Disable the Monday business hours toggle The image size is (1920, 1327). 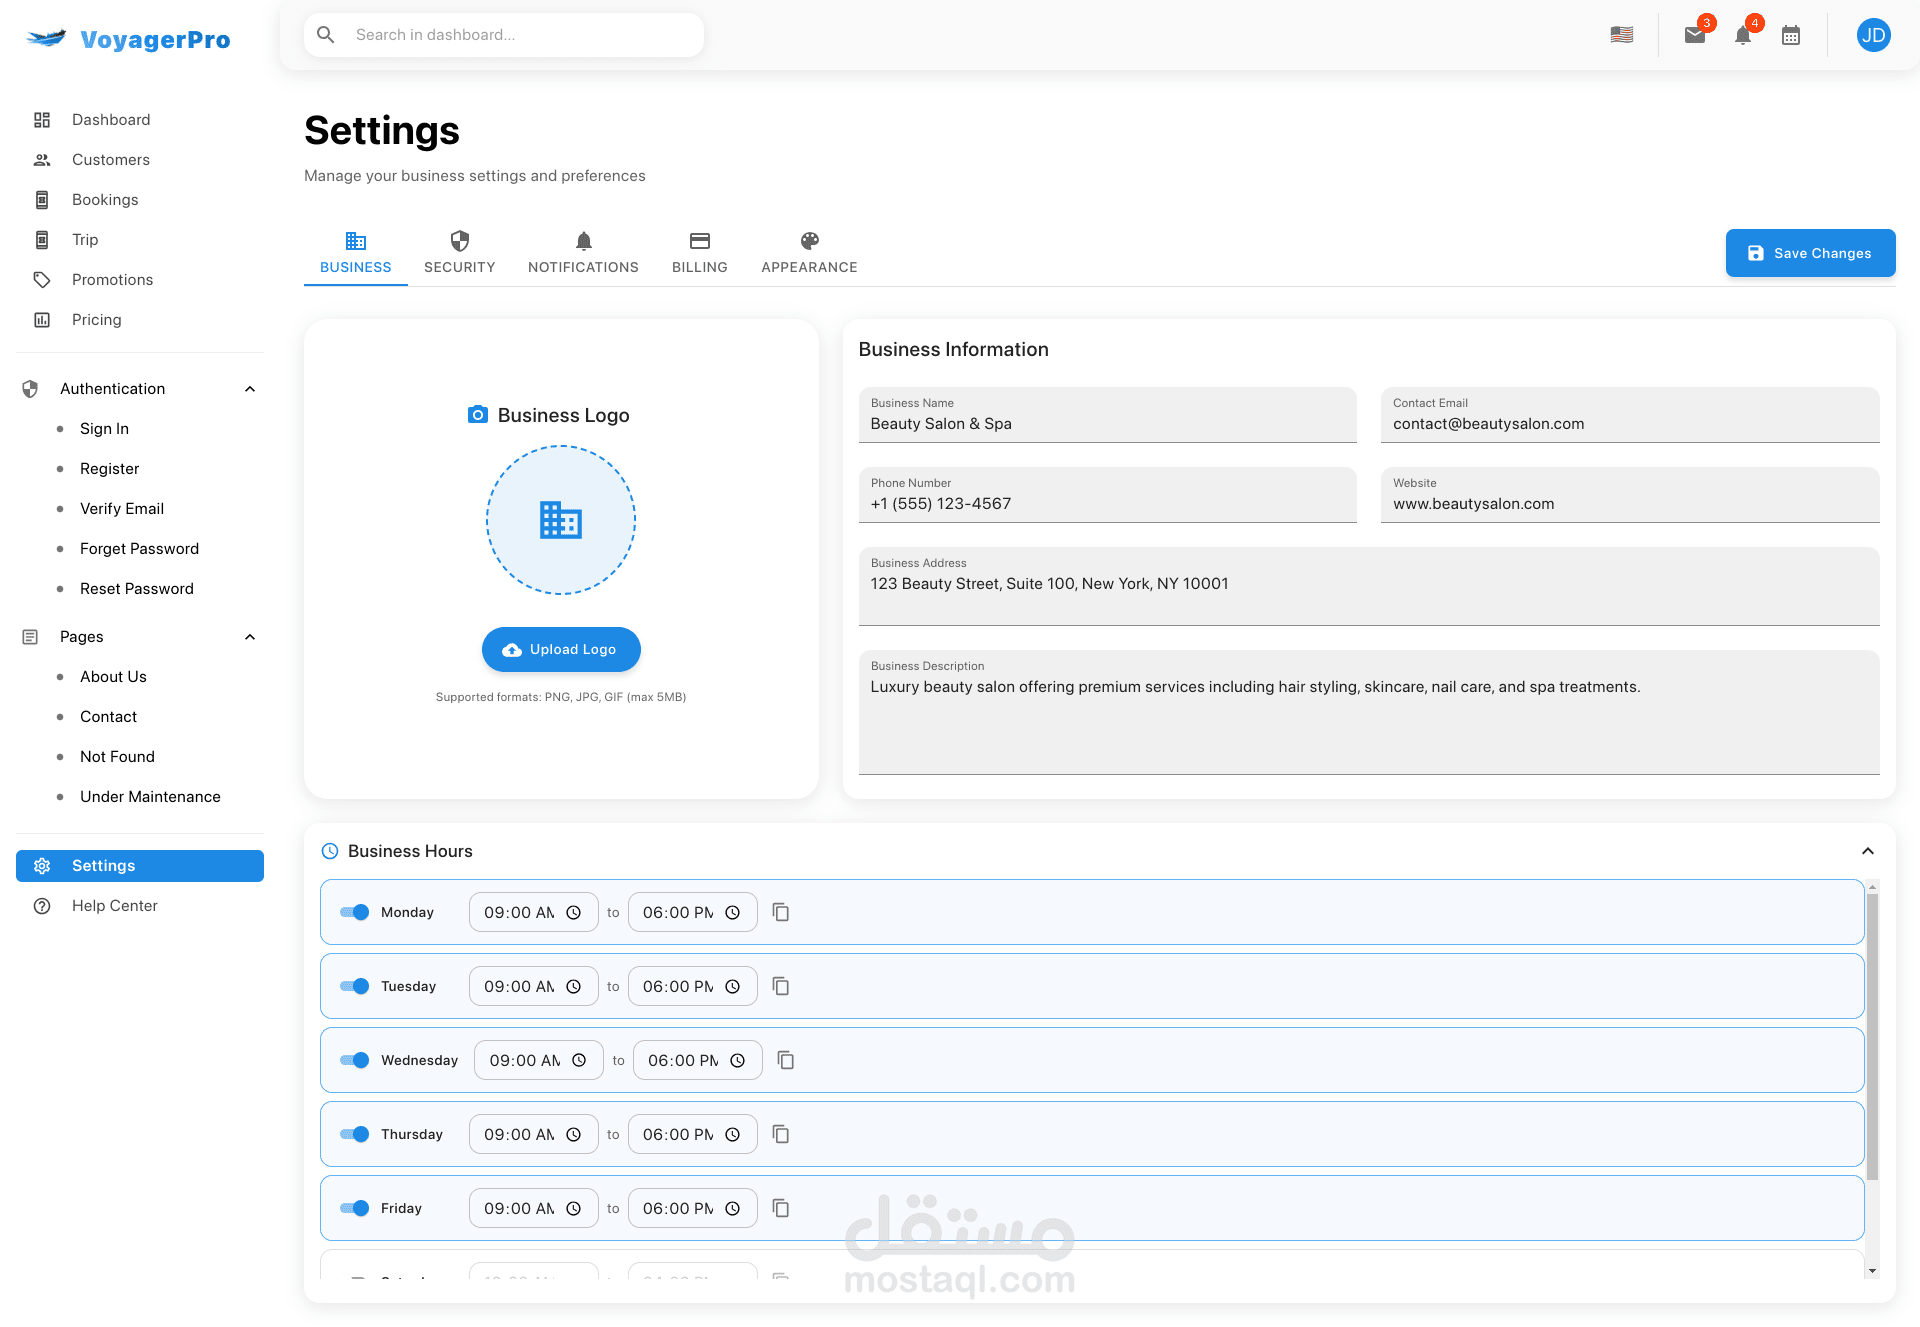click(x=355, y=912)
